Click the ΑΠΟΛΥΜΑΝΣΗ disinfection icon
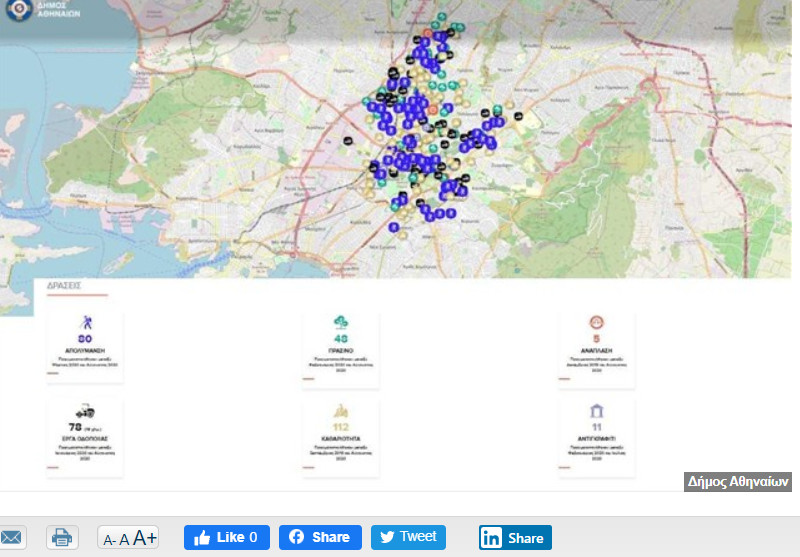 85,322
